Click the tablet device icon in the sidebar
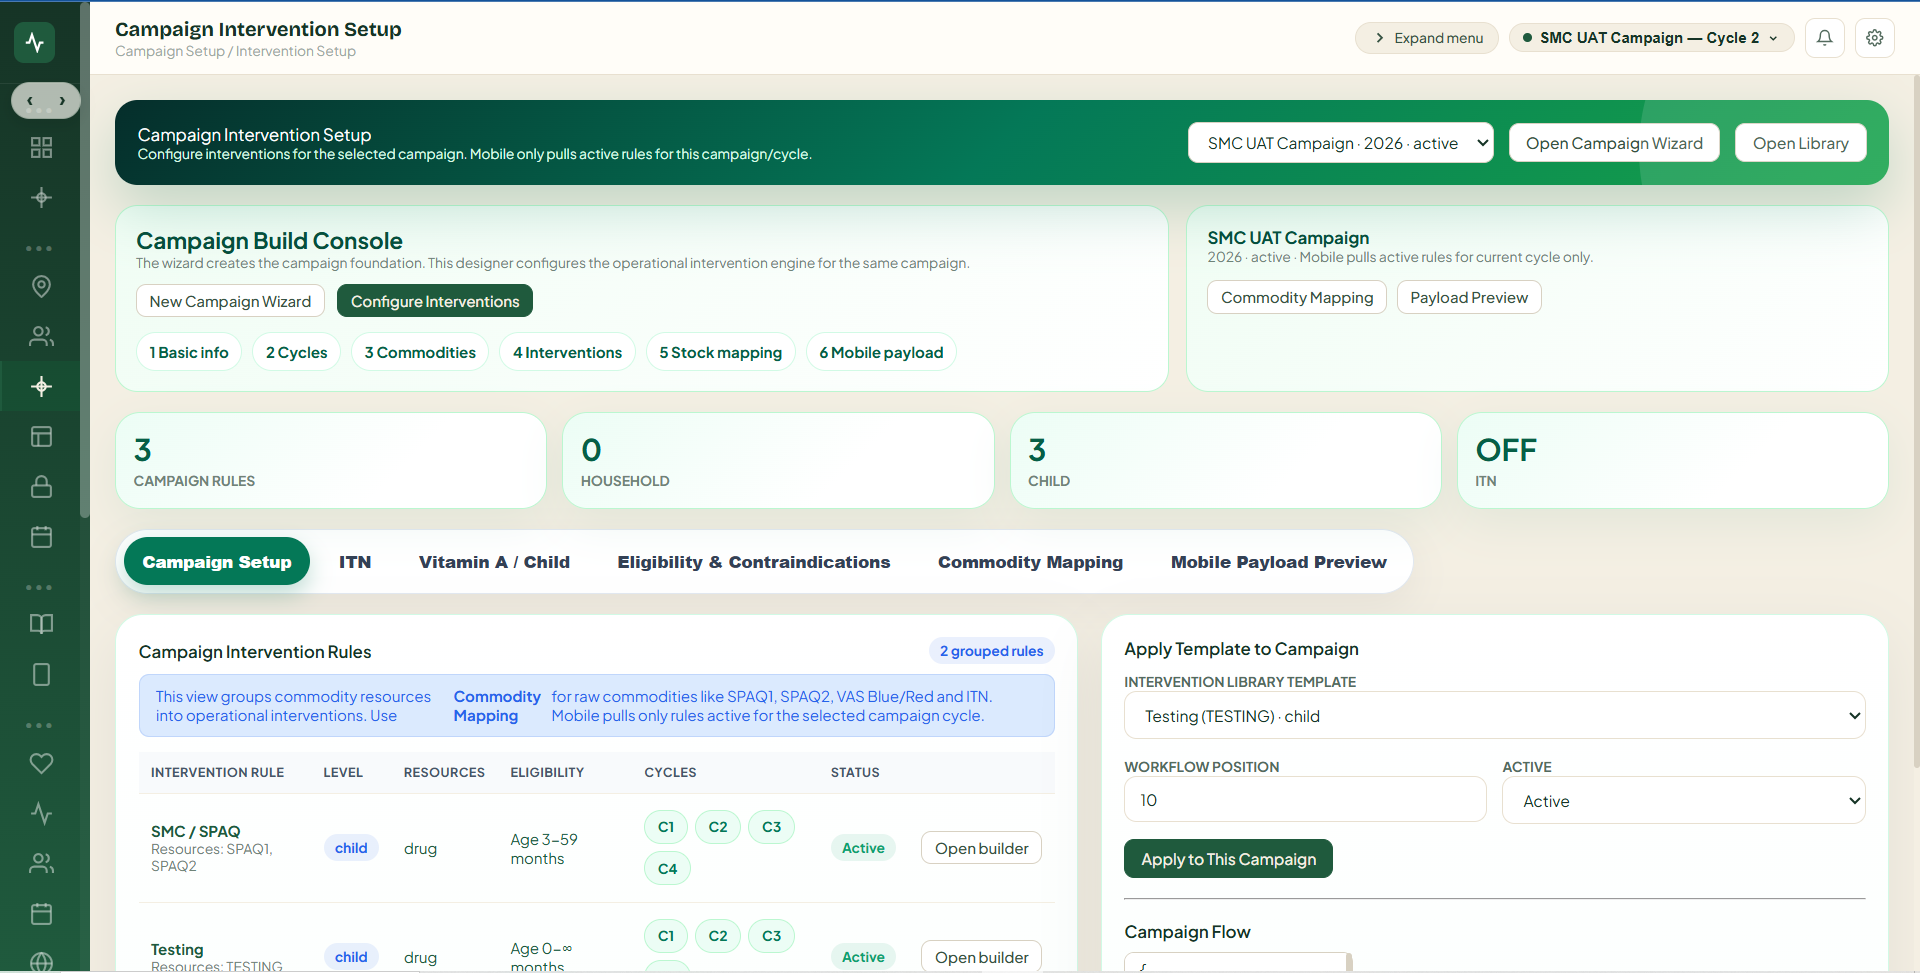 [x=41, y=674]
